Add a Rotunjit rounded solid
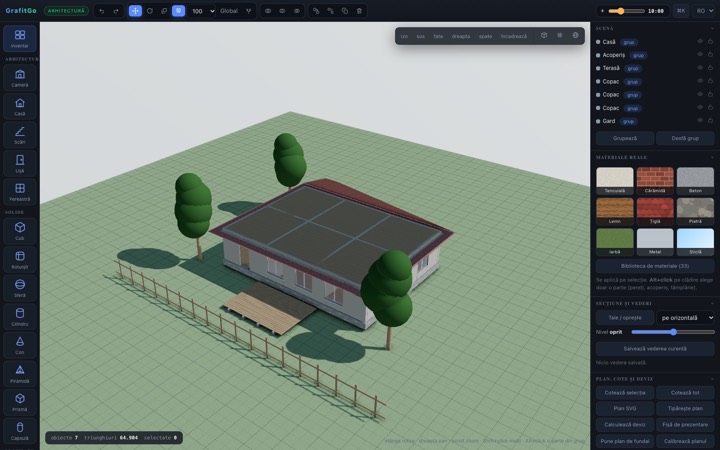The height and width of the screenshot is (450, 720). pos(20,259)
